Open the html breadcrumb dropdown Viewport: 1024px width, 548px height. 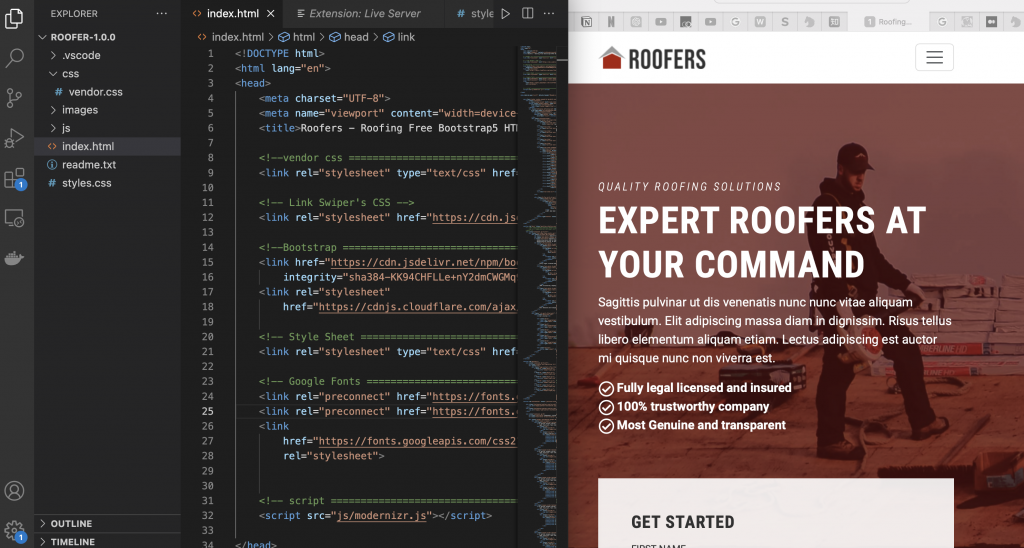[296, 37]
